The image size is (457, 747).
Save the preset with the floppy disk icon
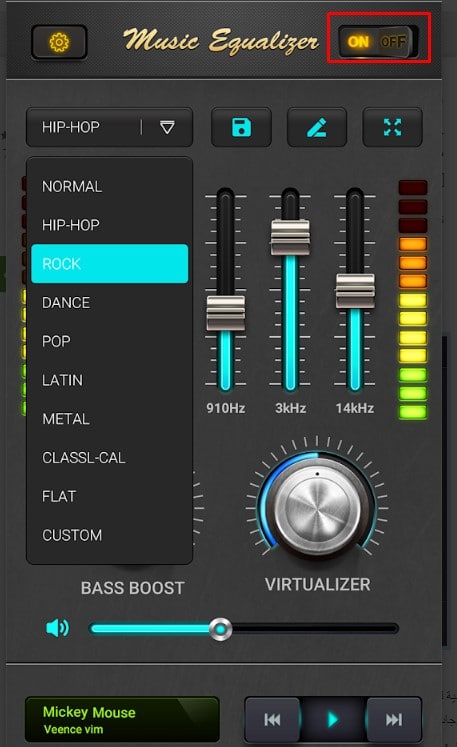241,127
